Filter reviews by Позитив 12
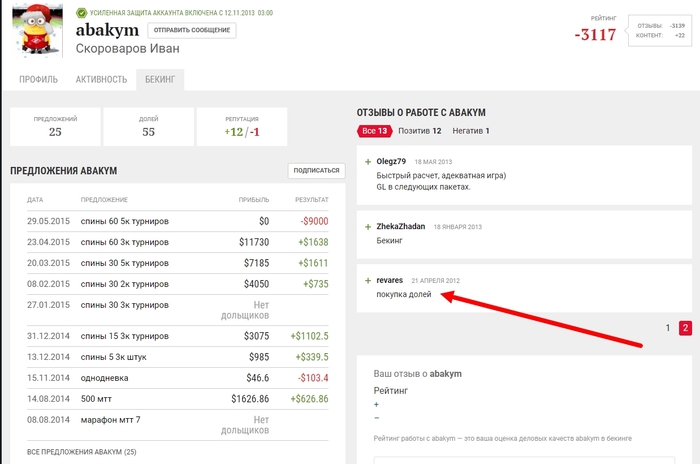 click(x=420, y=131)
